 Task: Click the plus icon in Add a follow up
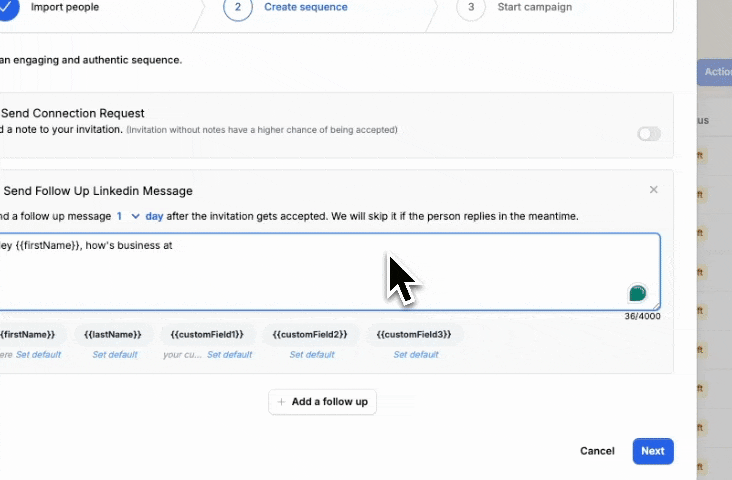(281, 402)
